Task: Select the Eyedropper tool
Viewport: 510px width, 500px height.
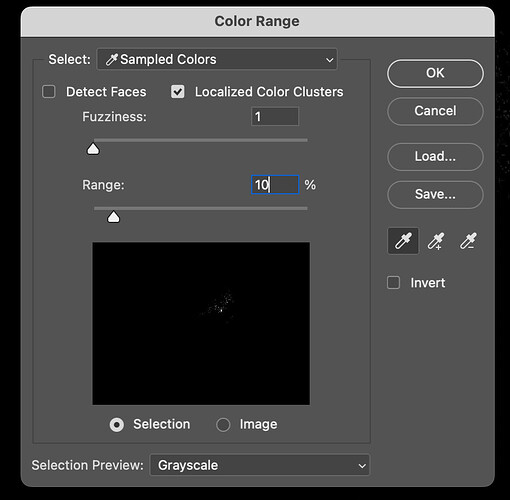Action: point(403,241)
